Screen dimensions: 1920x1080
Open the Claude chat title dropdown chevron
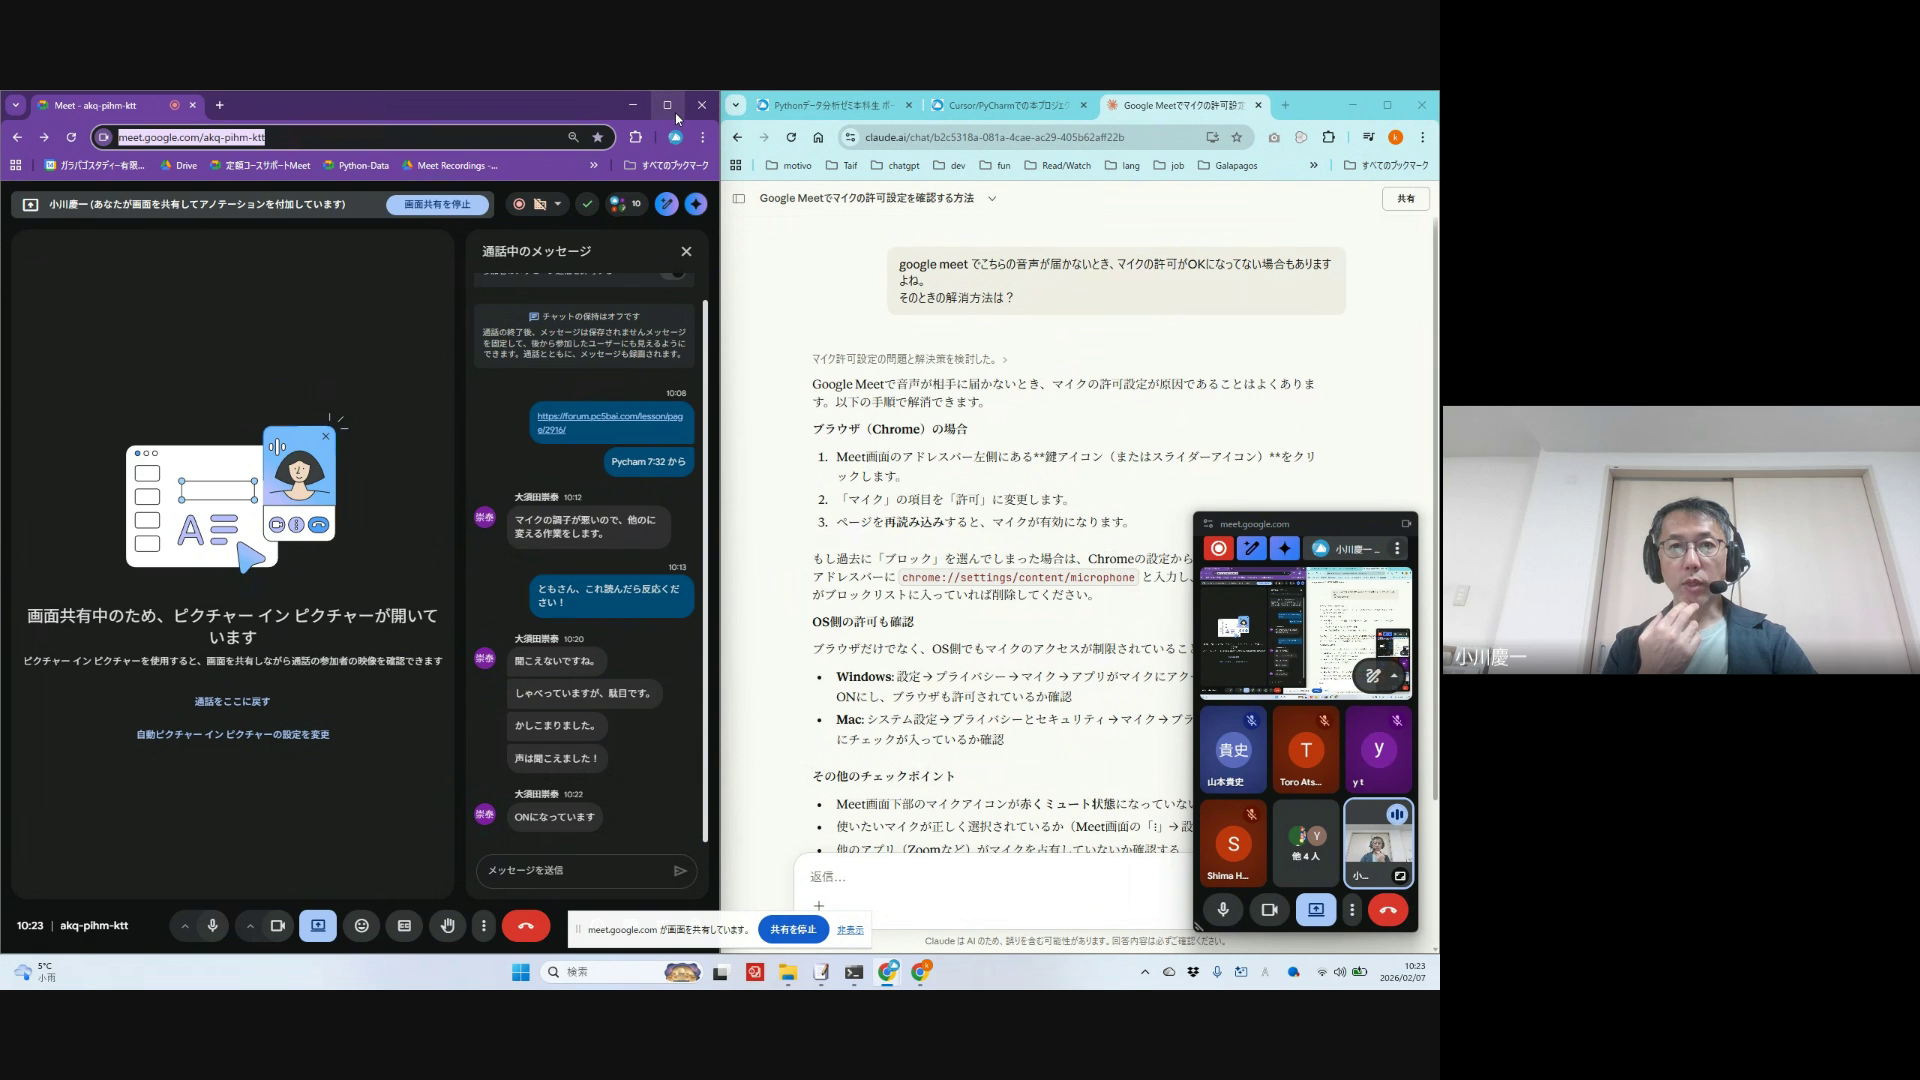(x=992, y=199)
